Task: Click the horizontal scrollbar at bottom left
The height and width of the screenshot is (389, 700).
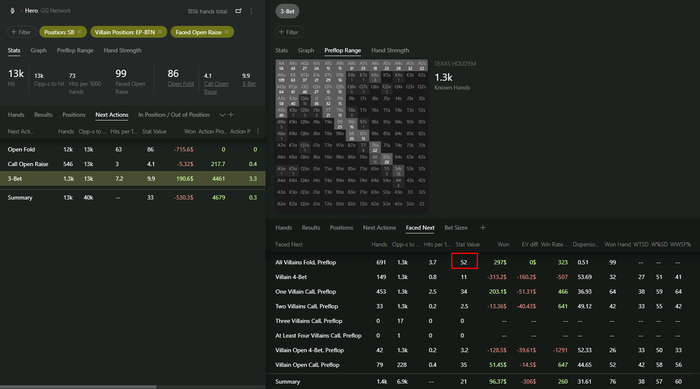Action: (78, 387)
